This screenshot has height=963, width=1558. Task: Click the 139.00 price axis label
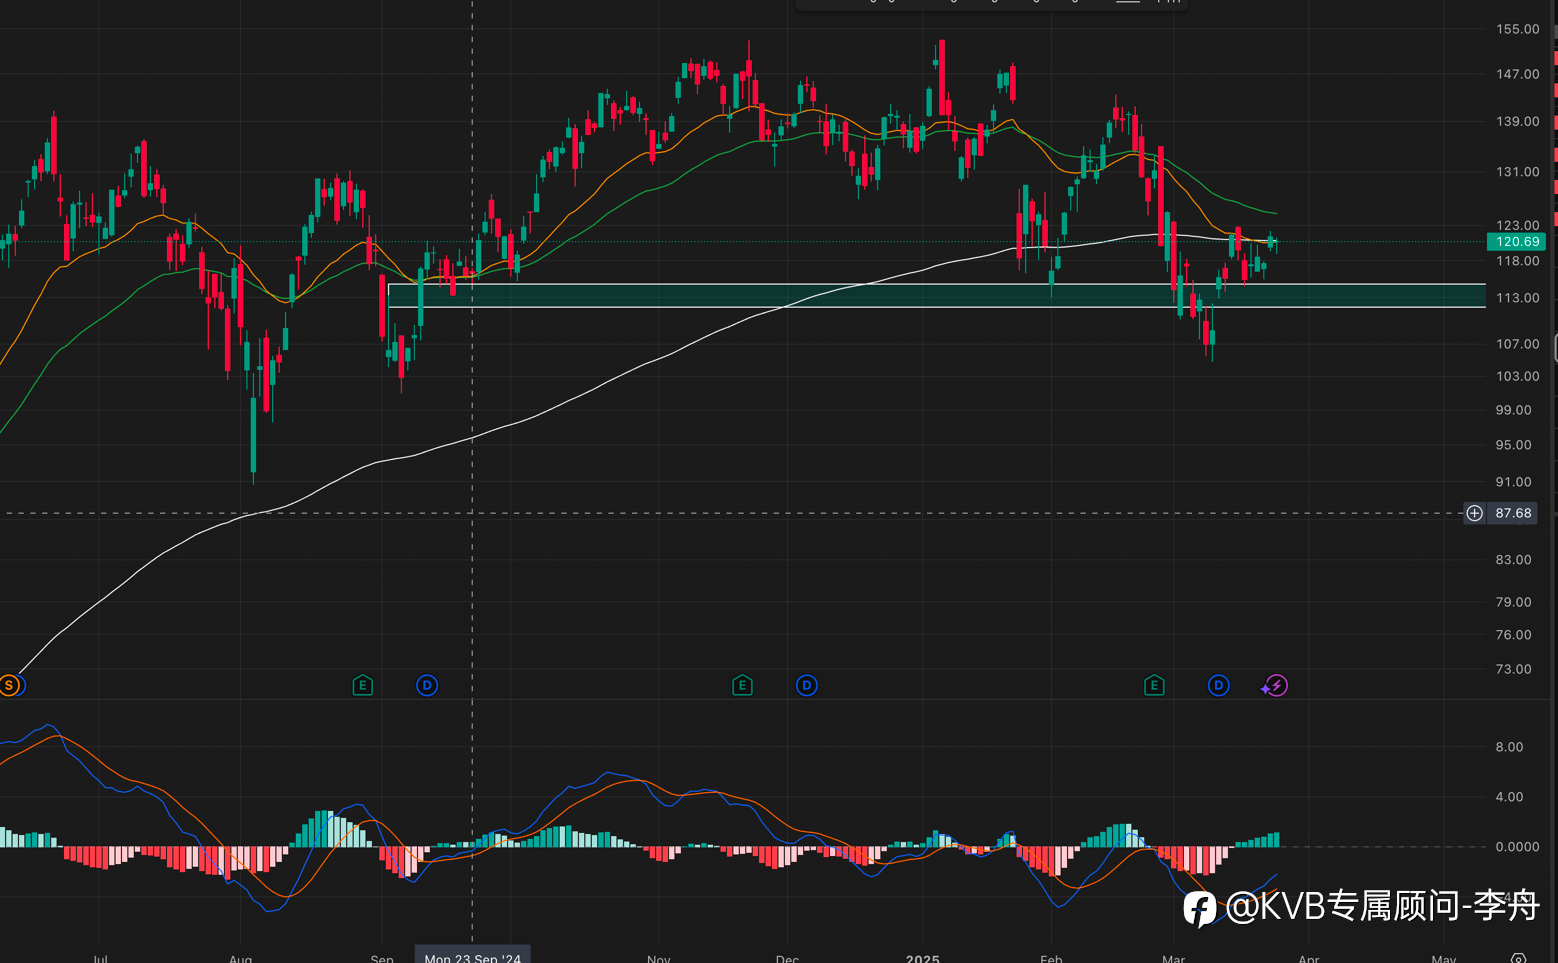tap(1517, 121)
